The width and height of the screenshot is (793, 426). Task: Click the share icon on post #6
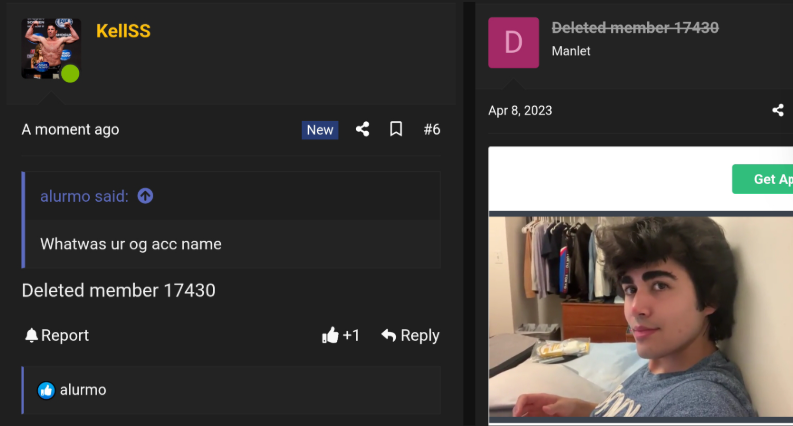[x=362, y=129]
